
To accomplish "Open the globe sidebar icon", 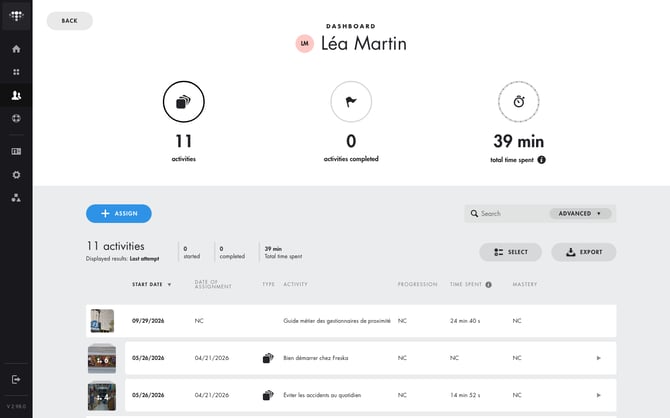I will (16, 118).
